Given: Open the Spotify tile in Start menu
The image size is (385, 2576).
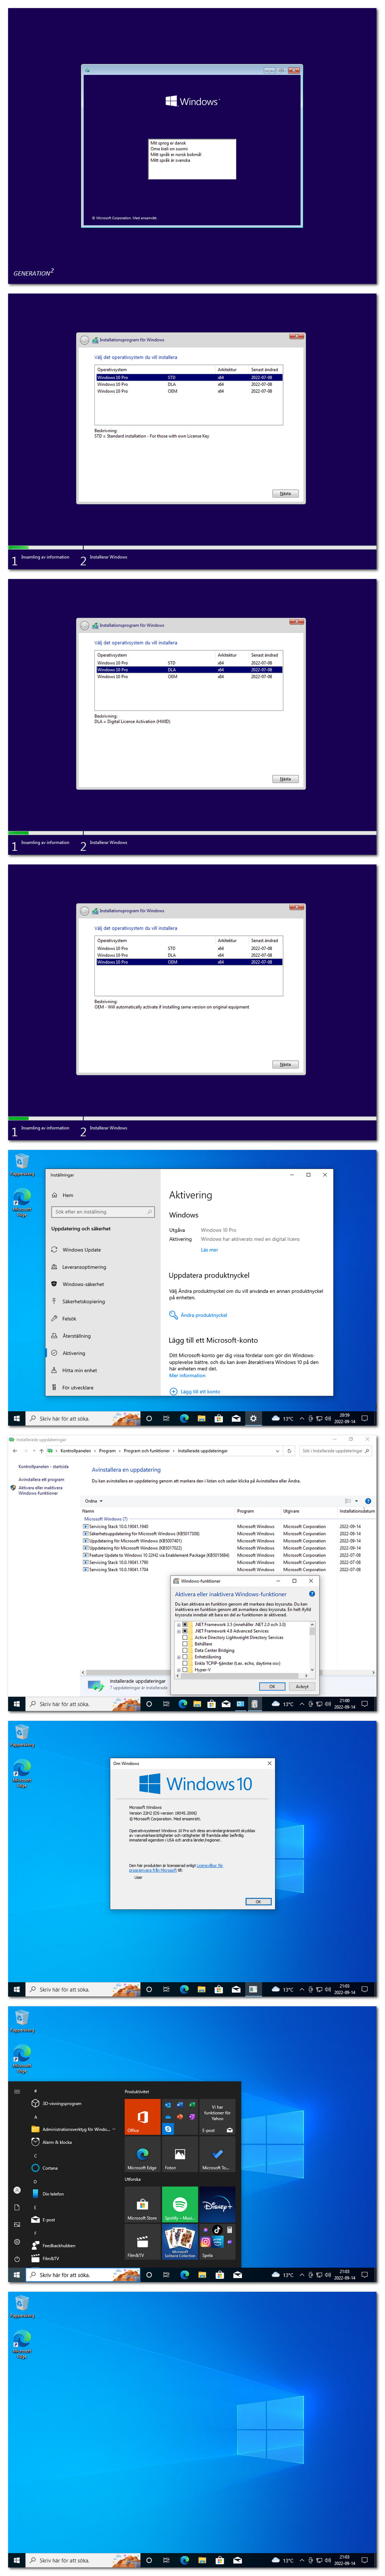Looking at the screenshot, I should (179, 2206).
